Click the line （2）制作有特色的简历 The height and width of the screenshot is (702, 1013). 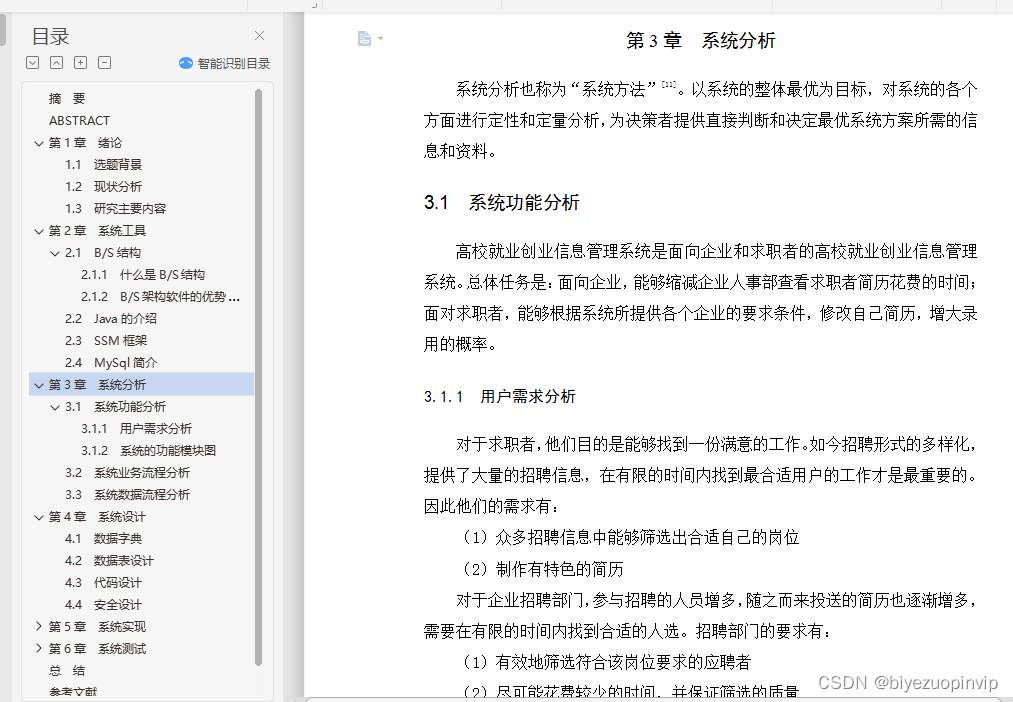pyautogui.click(x=543, y=570)
